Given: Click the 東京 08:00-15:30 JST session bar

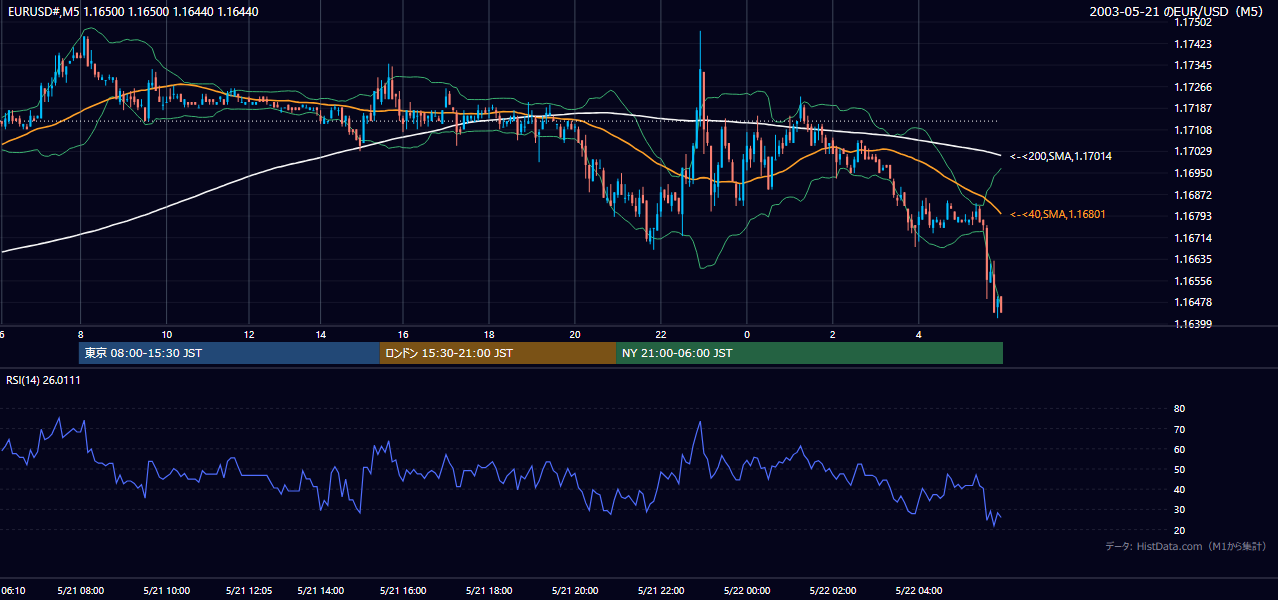Looking at the screenshot, I should (x=229, y=353).
